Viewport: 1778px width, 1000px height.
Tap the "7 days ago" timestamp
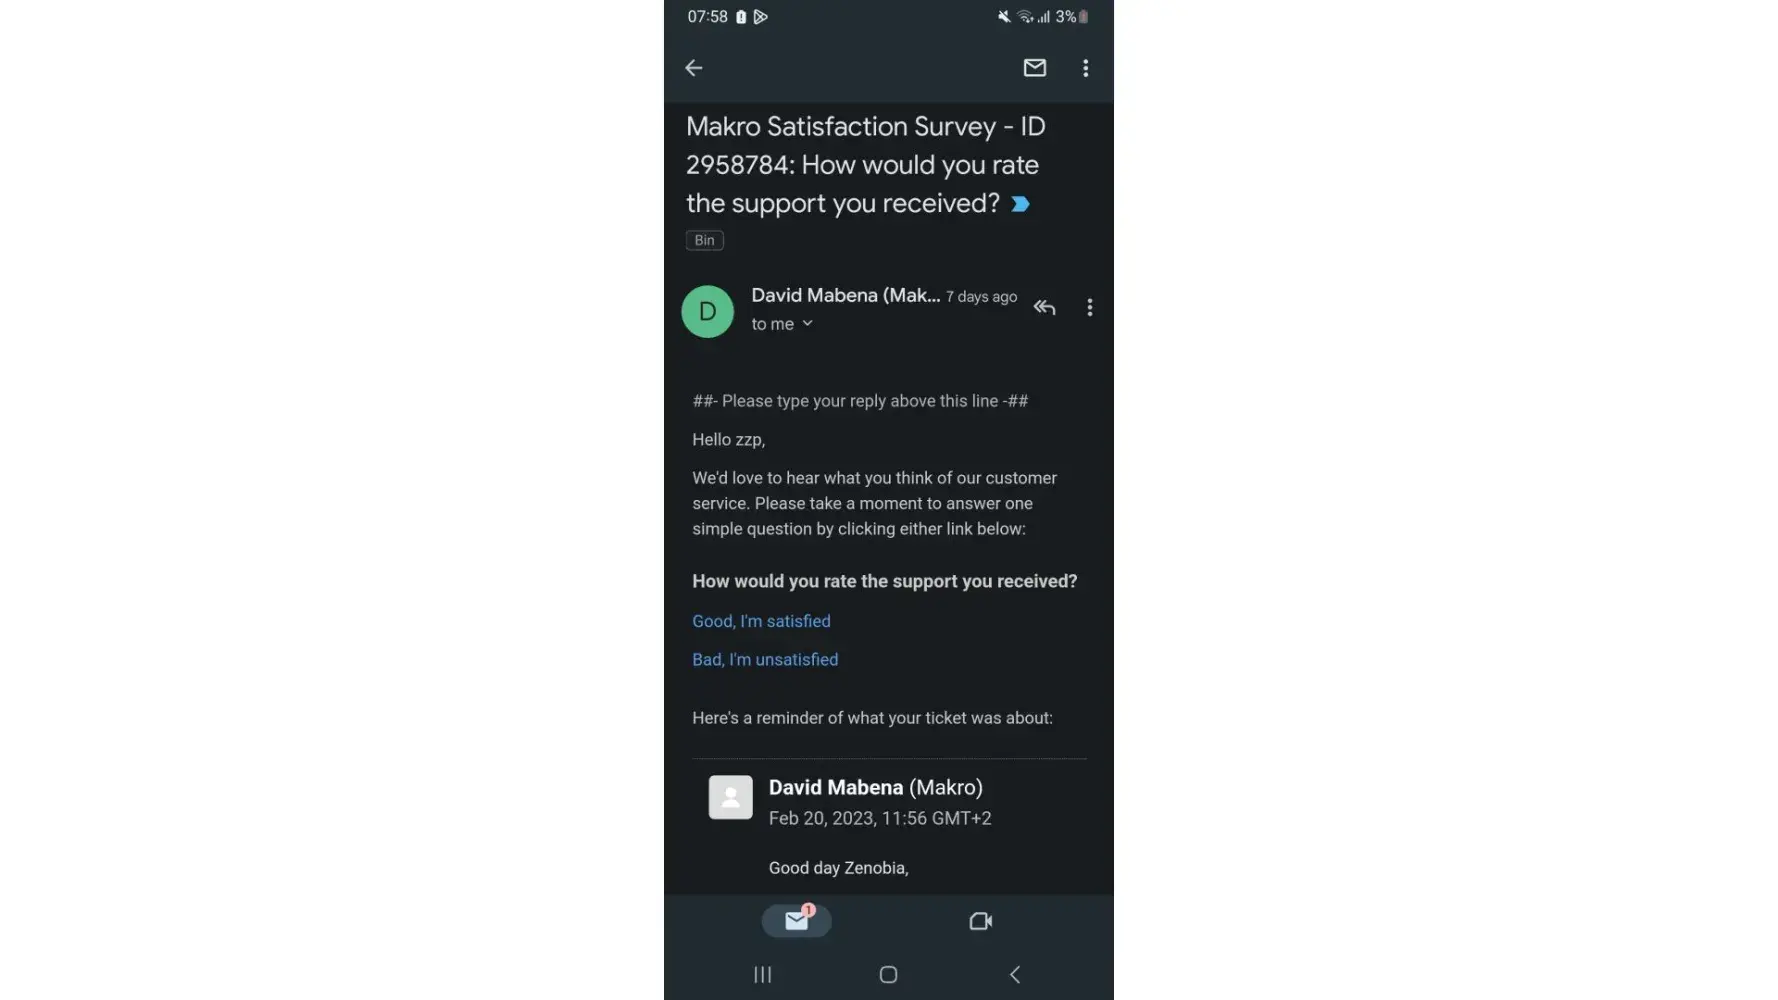(981, 297)
